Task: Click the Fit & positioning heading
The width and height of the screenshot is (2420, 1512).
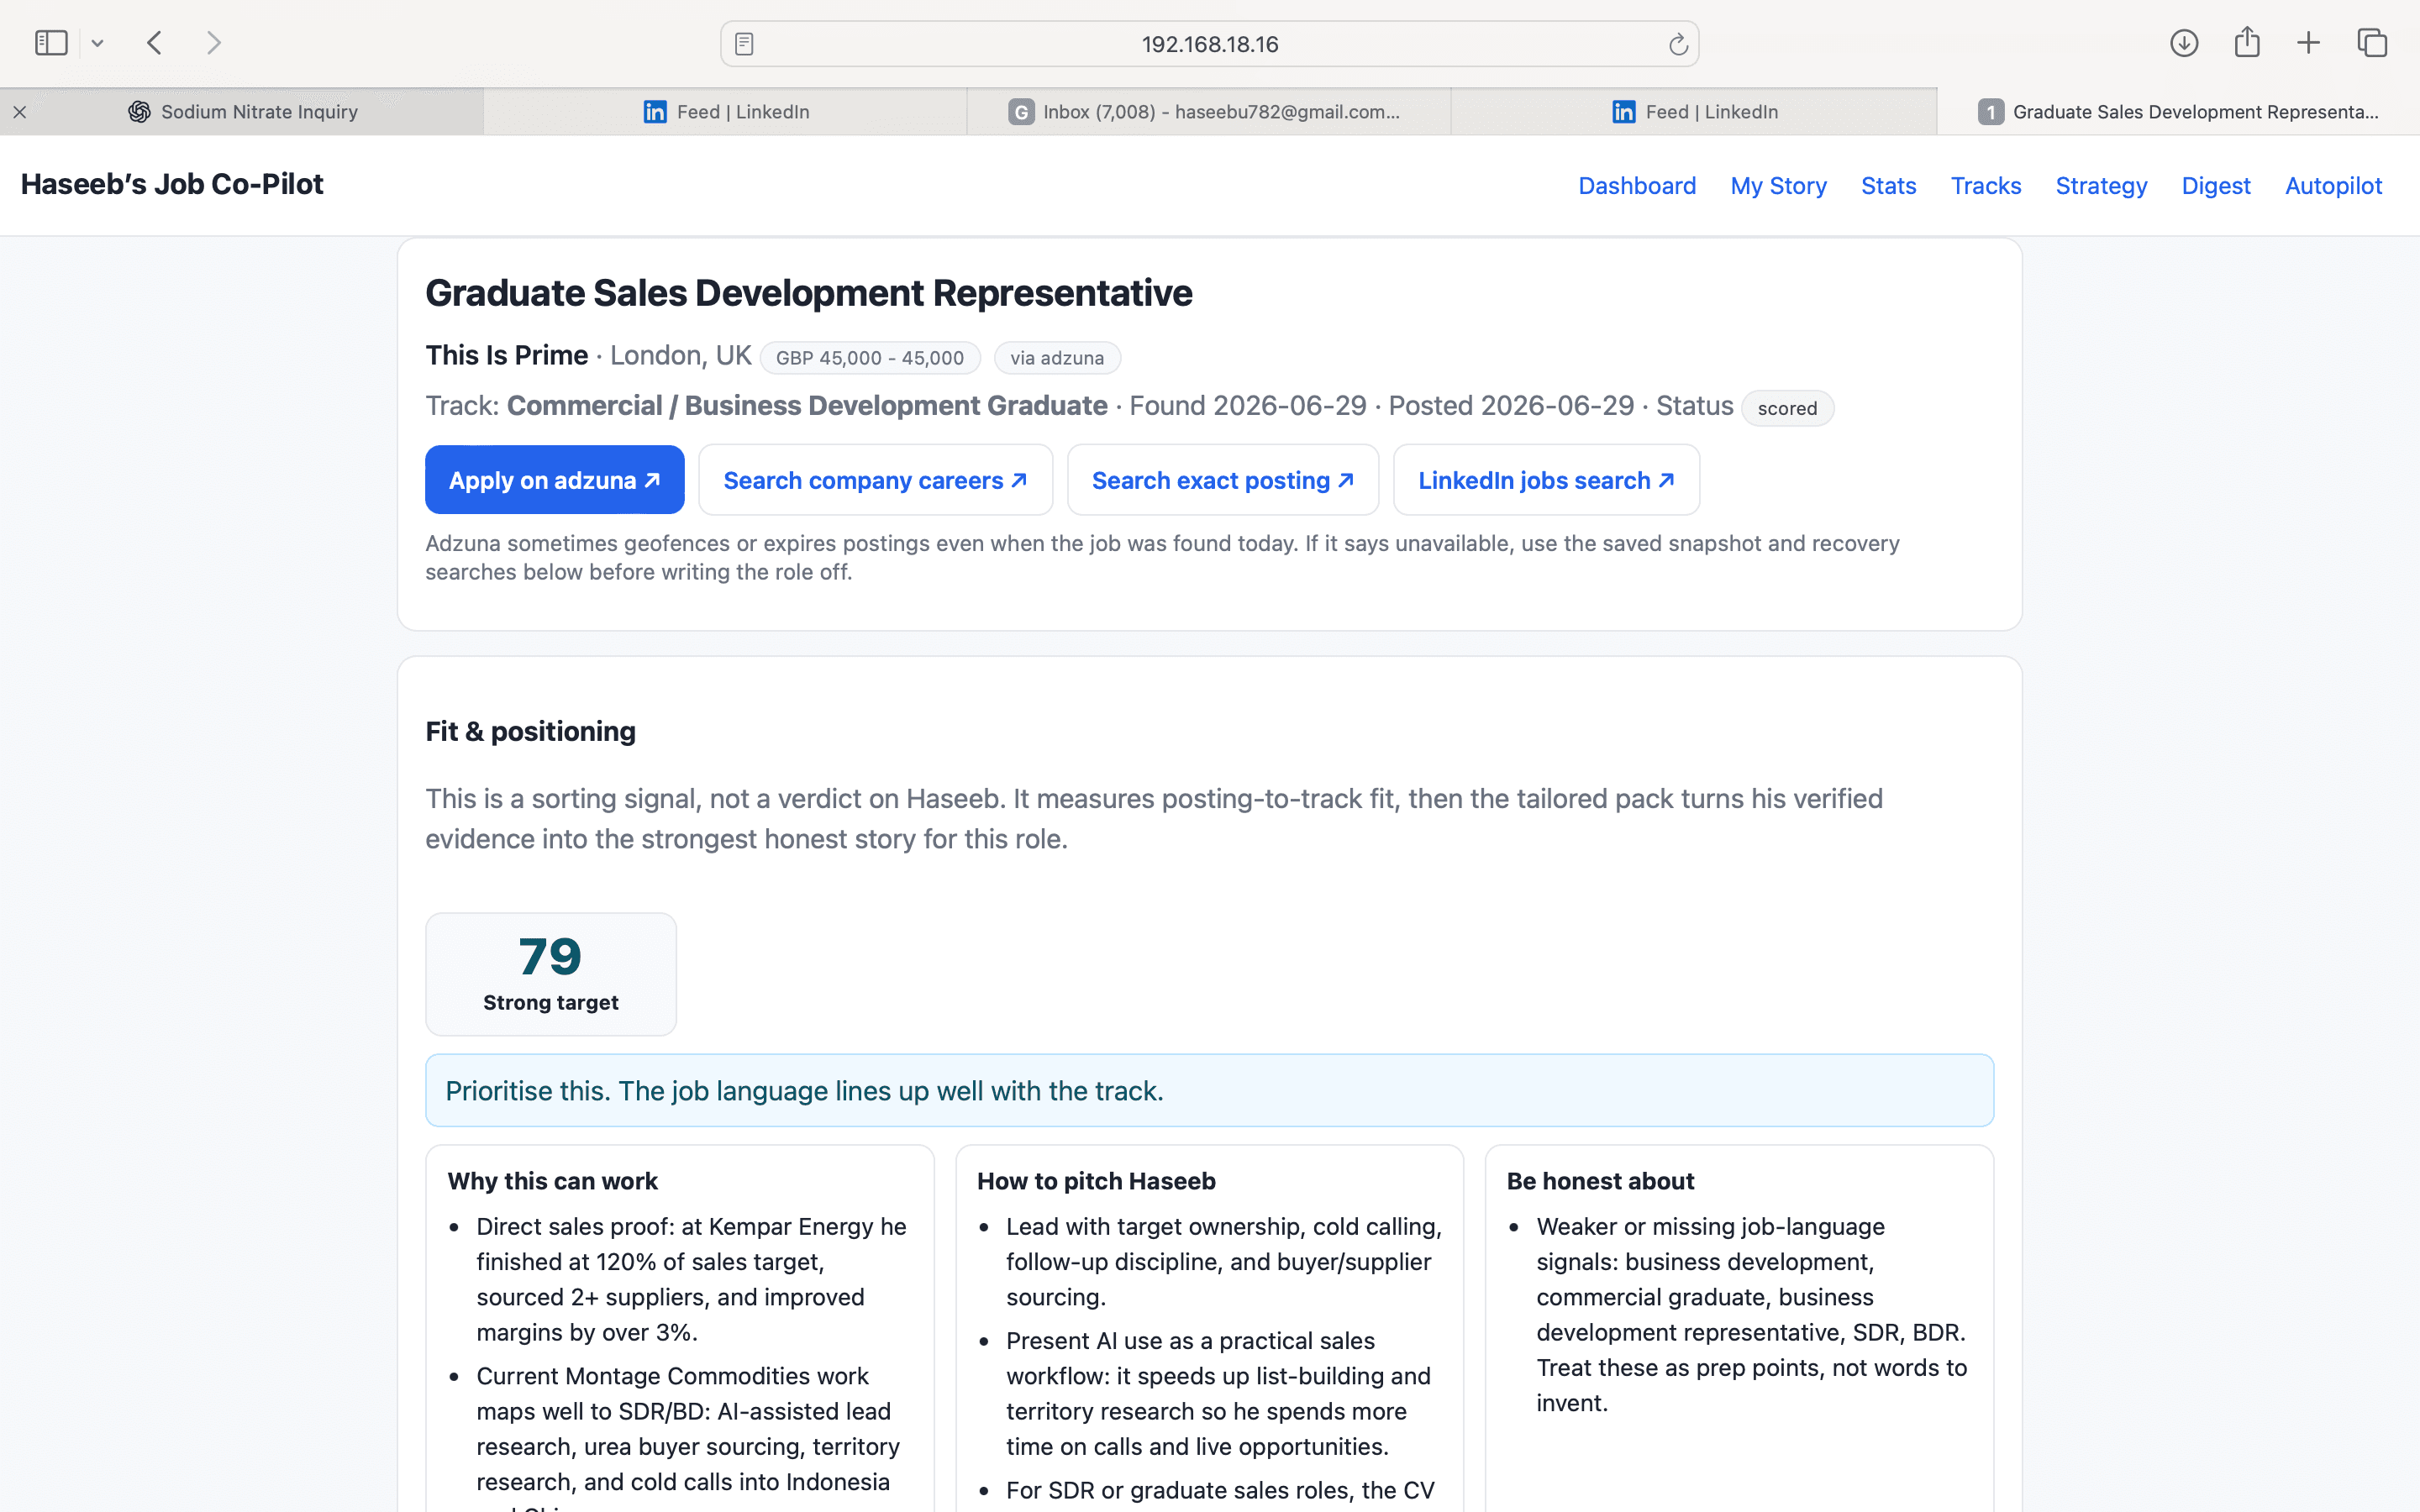Action: (x=530, y=731)
